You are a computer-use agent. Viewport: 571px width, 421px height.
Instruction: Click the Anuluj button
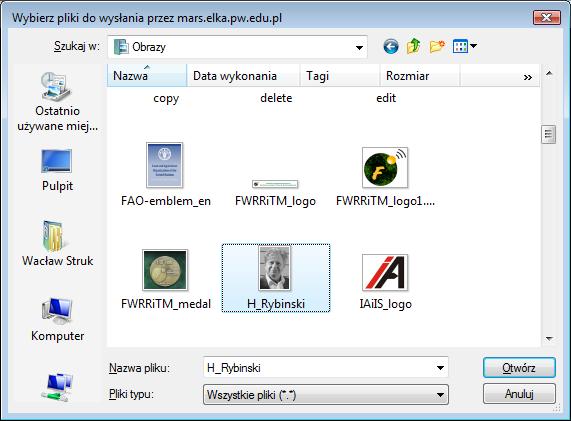[519, 394]
